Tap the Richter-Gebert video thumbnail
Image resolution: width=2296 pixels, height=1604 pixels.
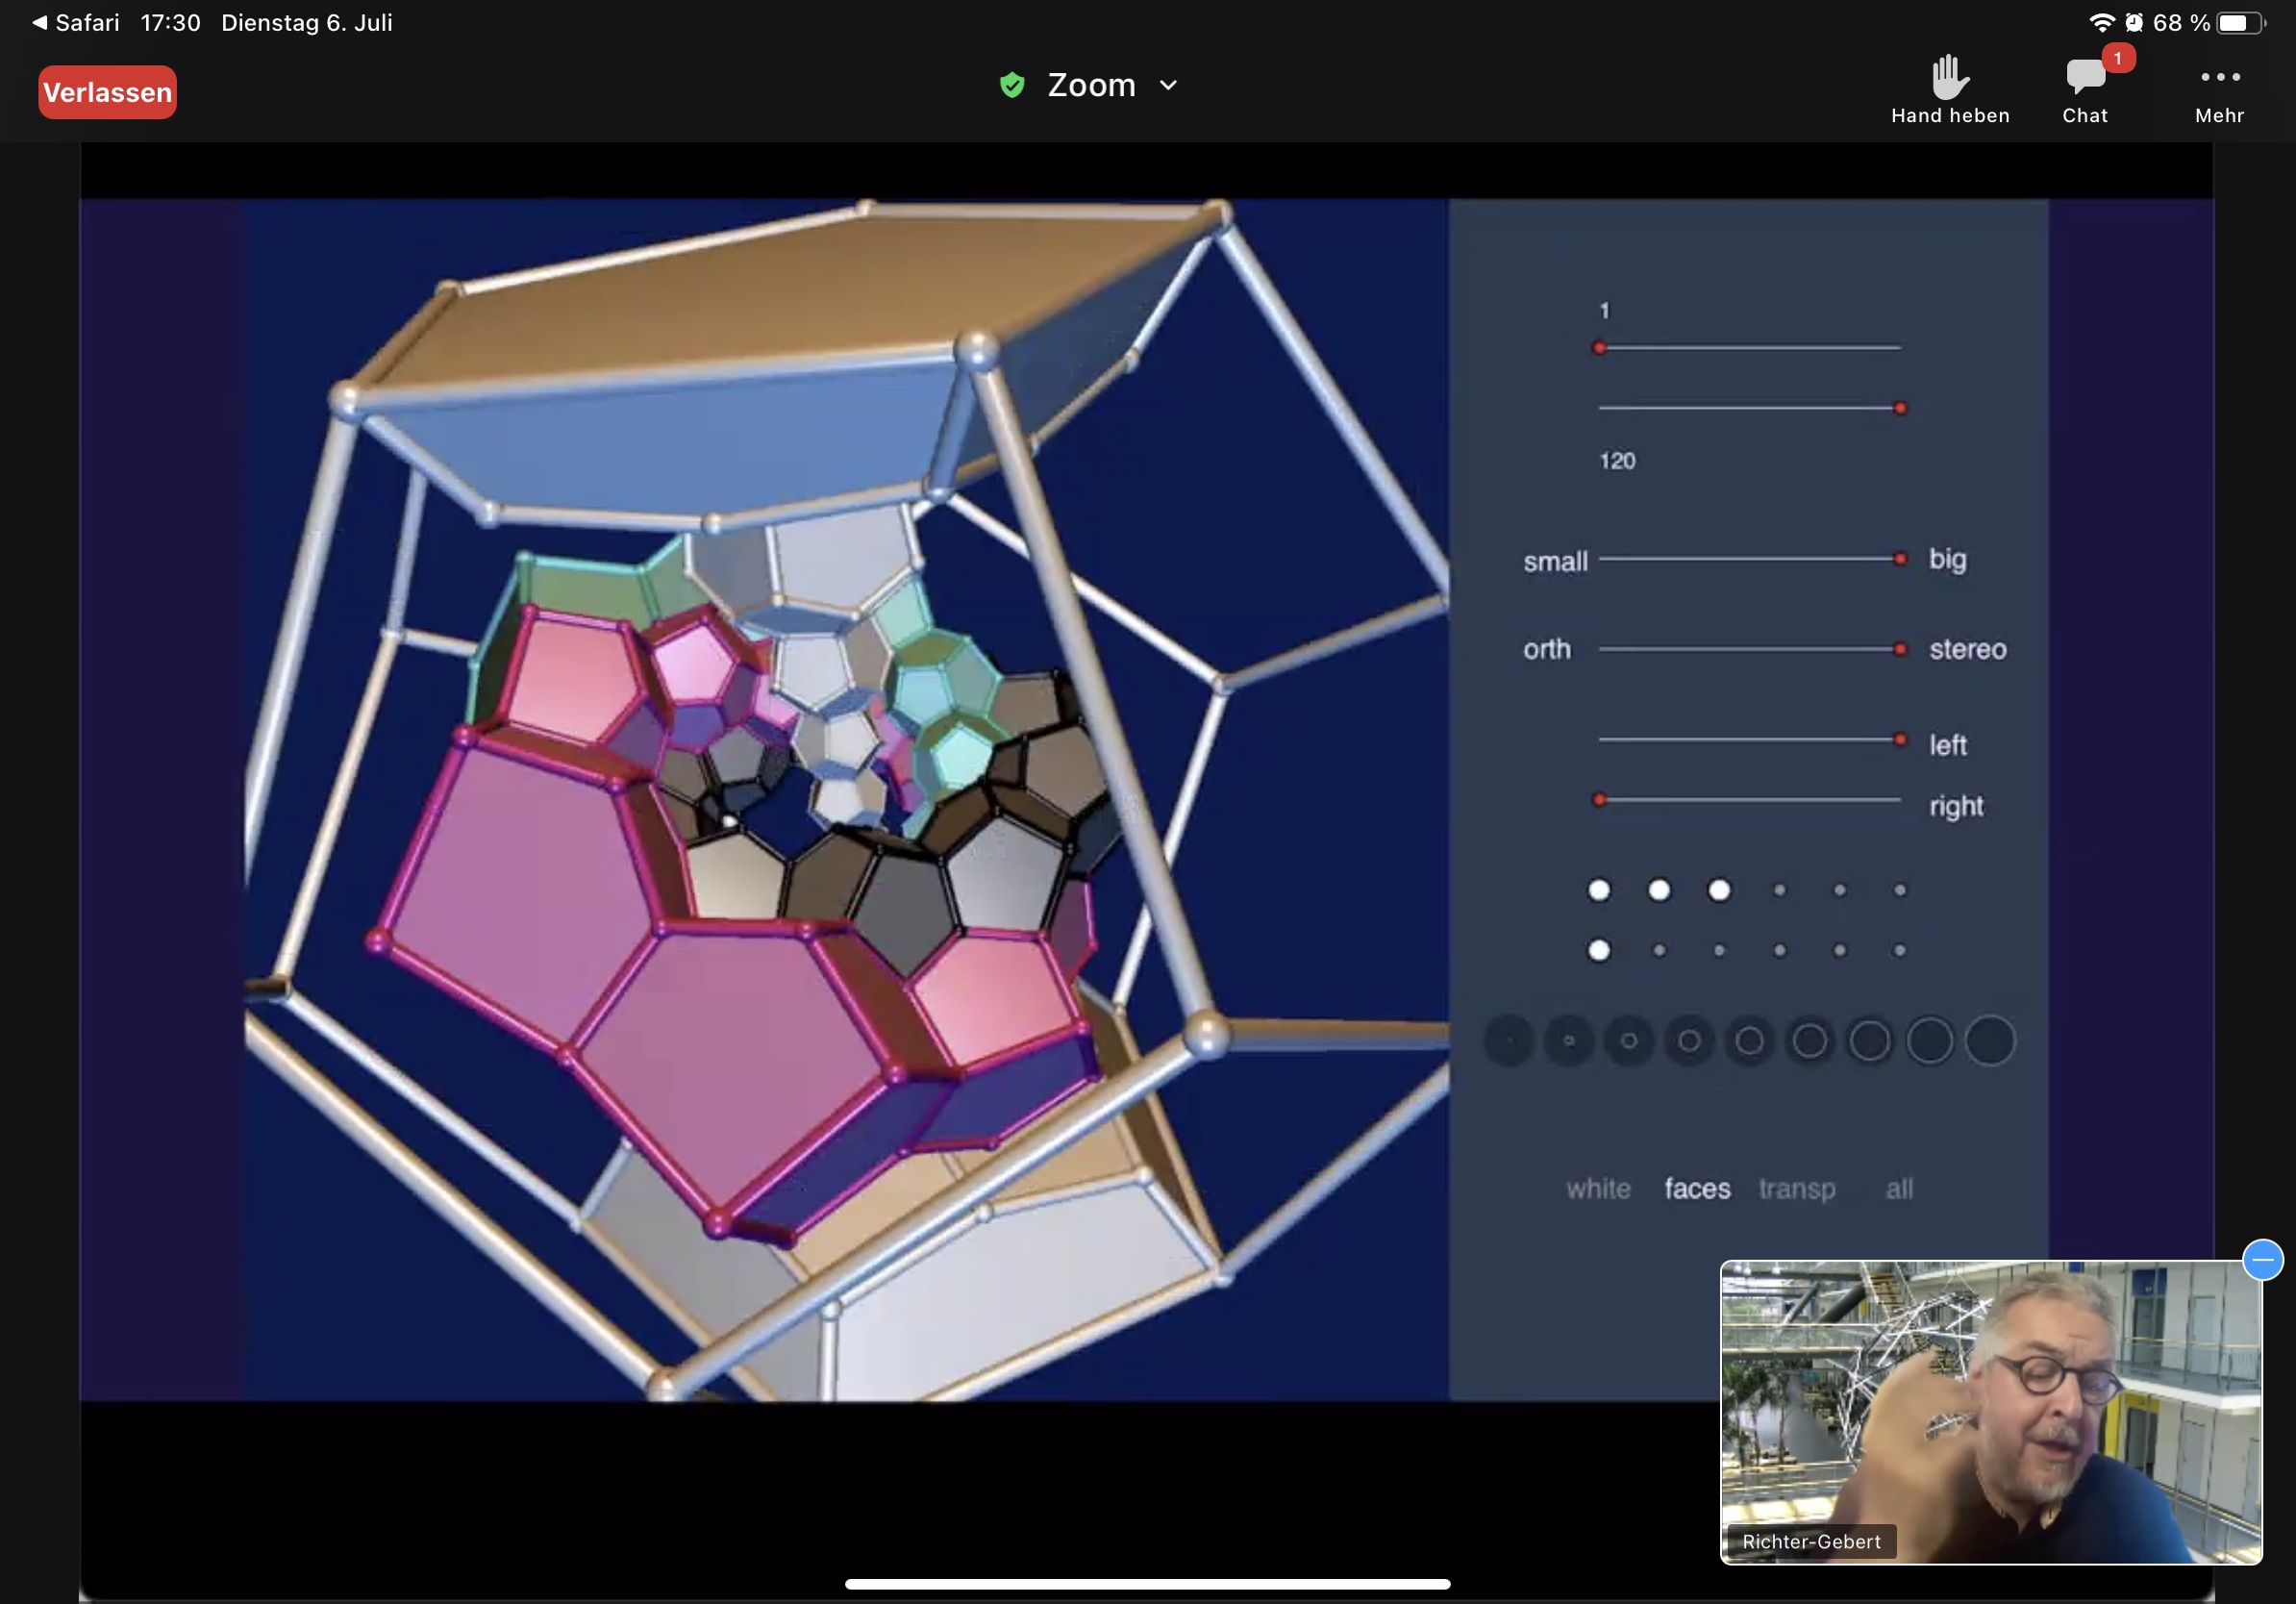tap(1990, 1412)
